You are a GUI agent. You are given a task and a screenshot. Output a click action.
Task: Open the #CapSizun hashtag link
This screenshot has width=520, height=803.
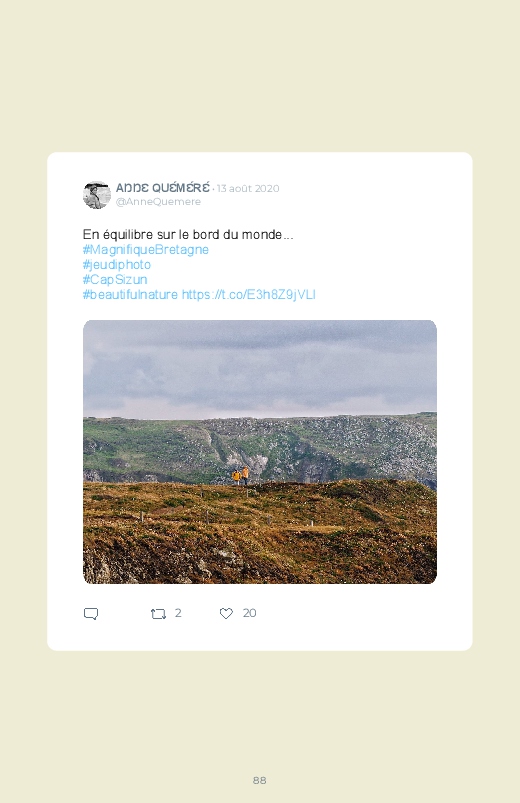coord(115,279)
